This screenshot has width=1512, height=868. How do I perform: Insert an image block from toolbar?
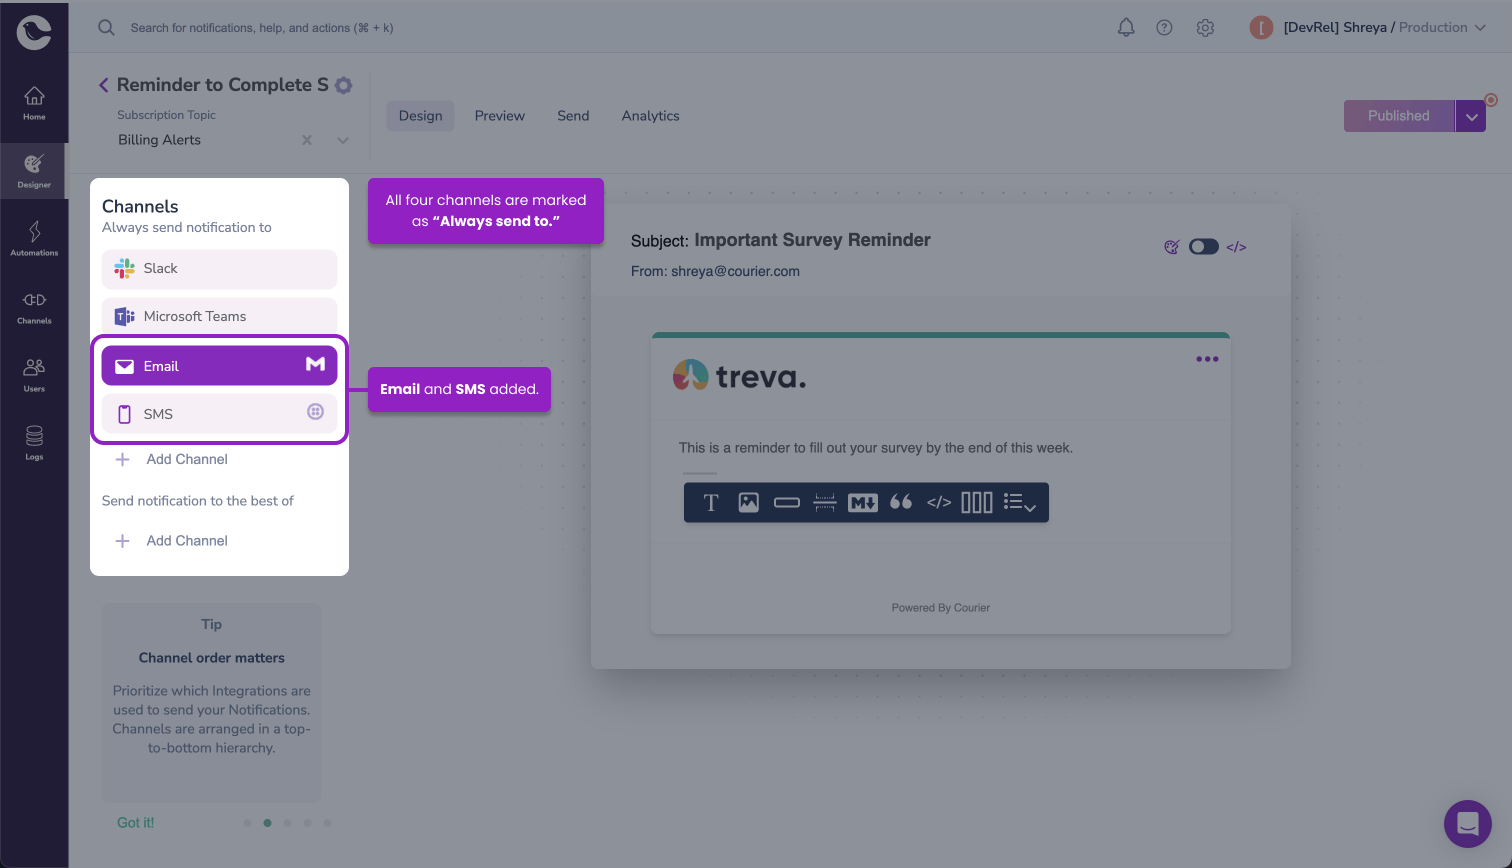(x=748, y=503)
